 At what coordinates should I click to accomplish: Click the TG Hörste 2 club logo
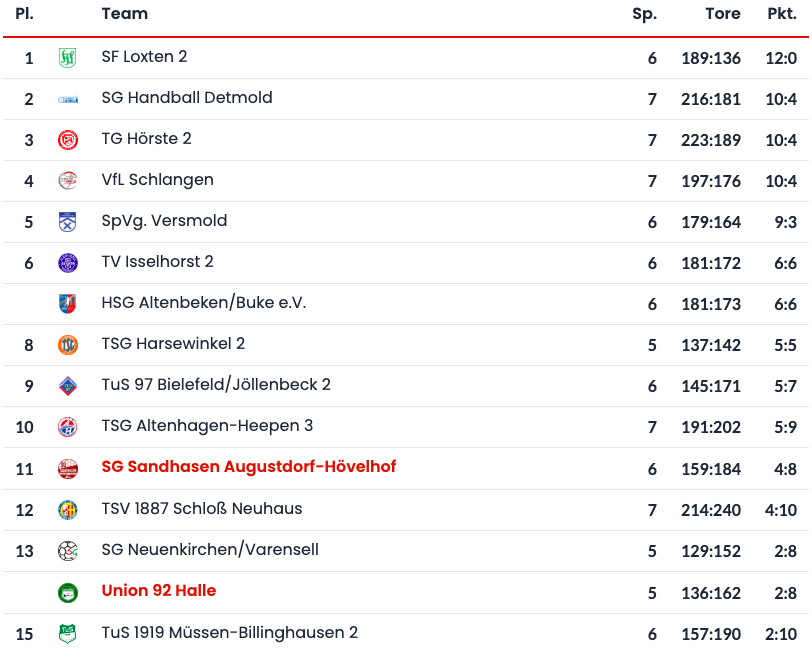pyautogui.click(x=67, y=140)
